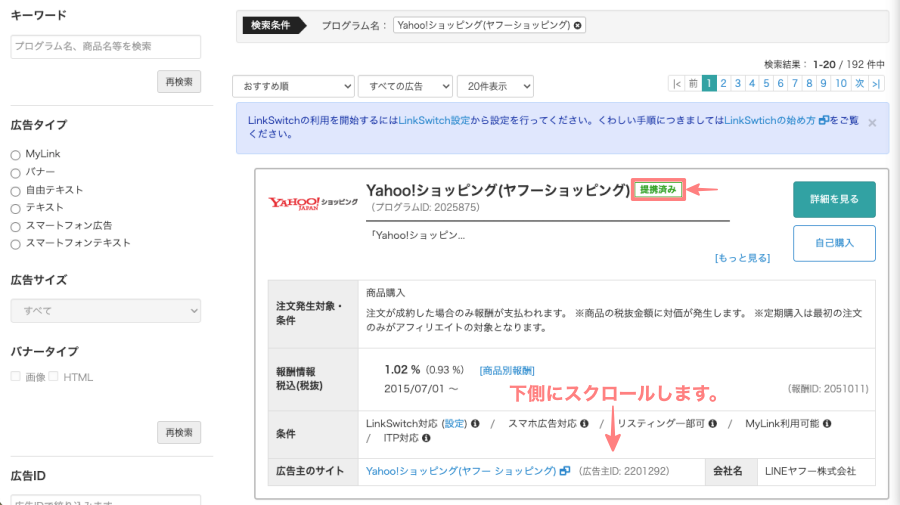Select the スマートフォン広告 radio option
Image resolution: width=900 pixels, height=505 pixels.
pos(15,227)
